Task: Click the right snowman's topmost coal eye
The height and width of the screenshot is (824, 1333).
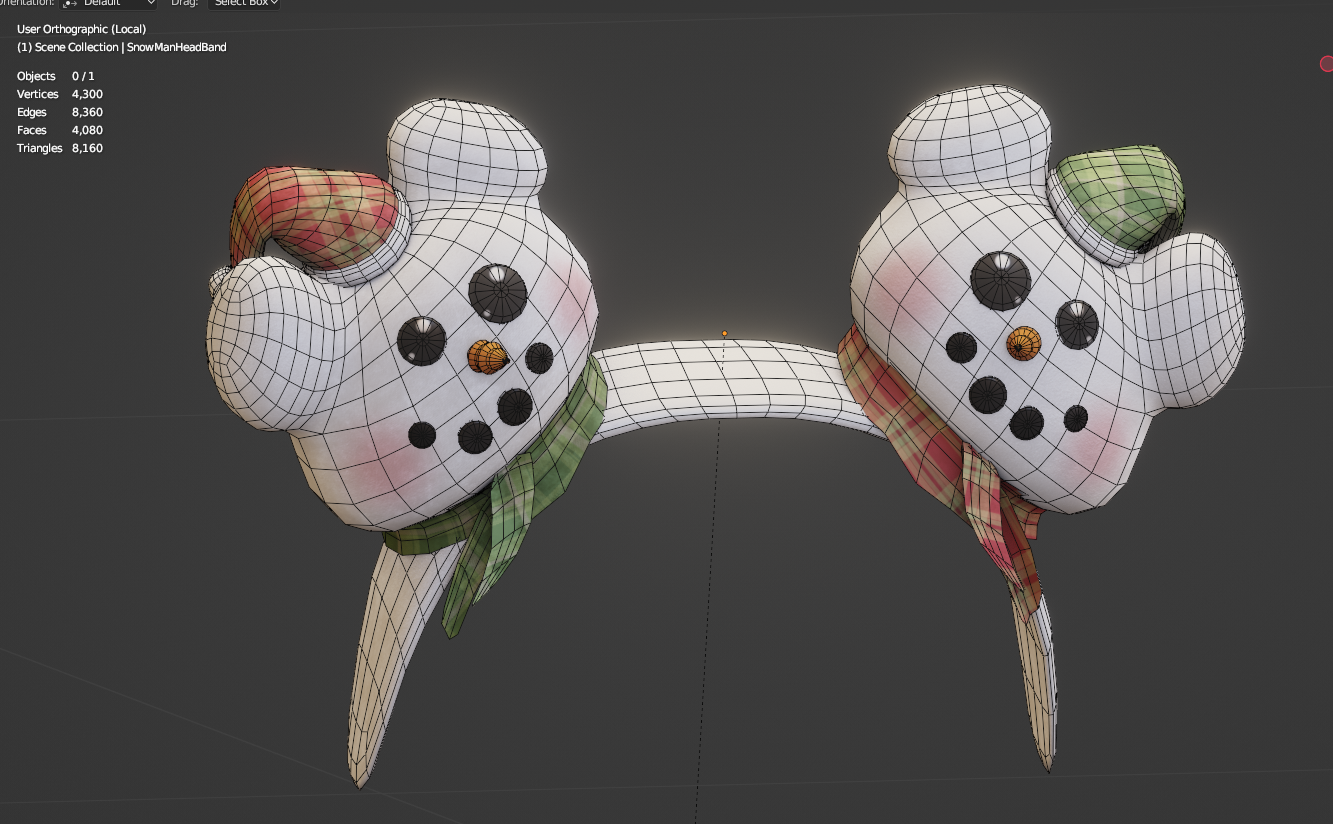Action: (x=1000, y=280)
